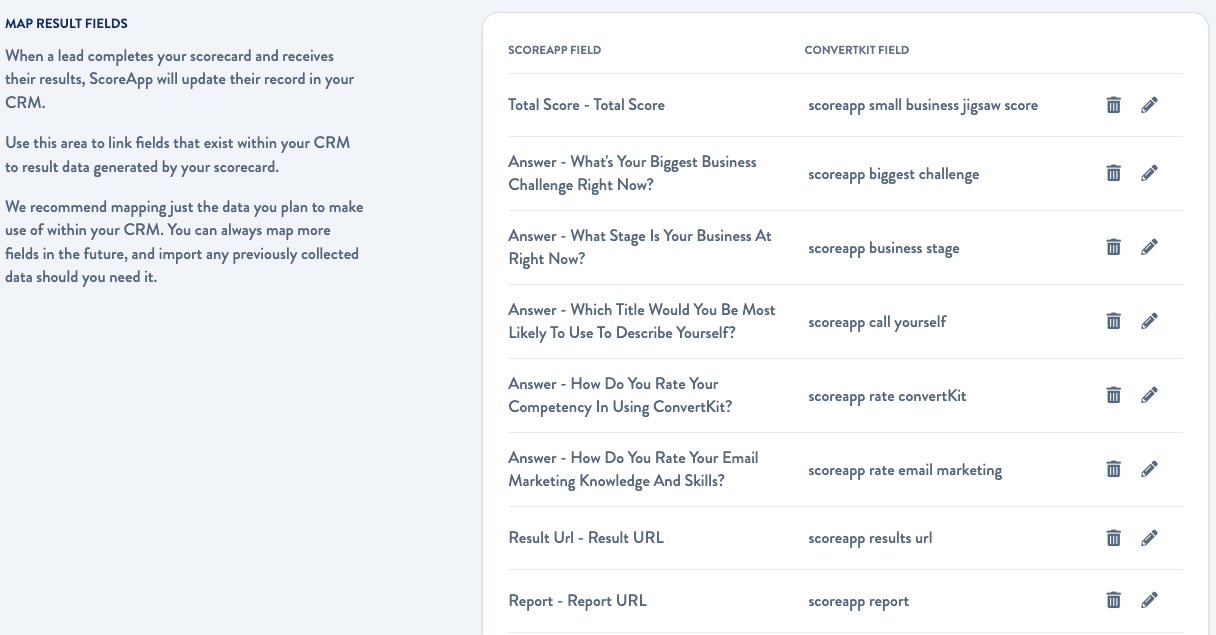Delete the Result URL mapping
The width and height of the screenshot is (1216, 635).
pos(1113,538)
